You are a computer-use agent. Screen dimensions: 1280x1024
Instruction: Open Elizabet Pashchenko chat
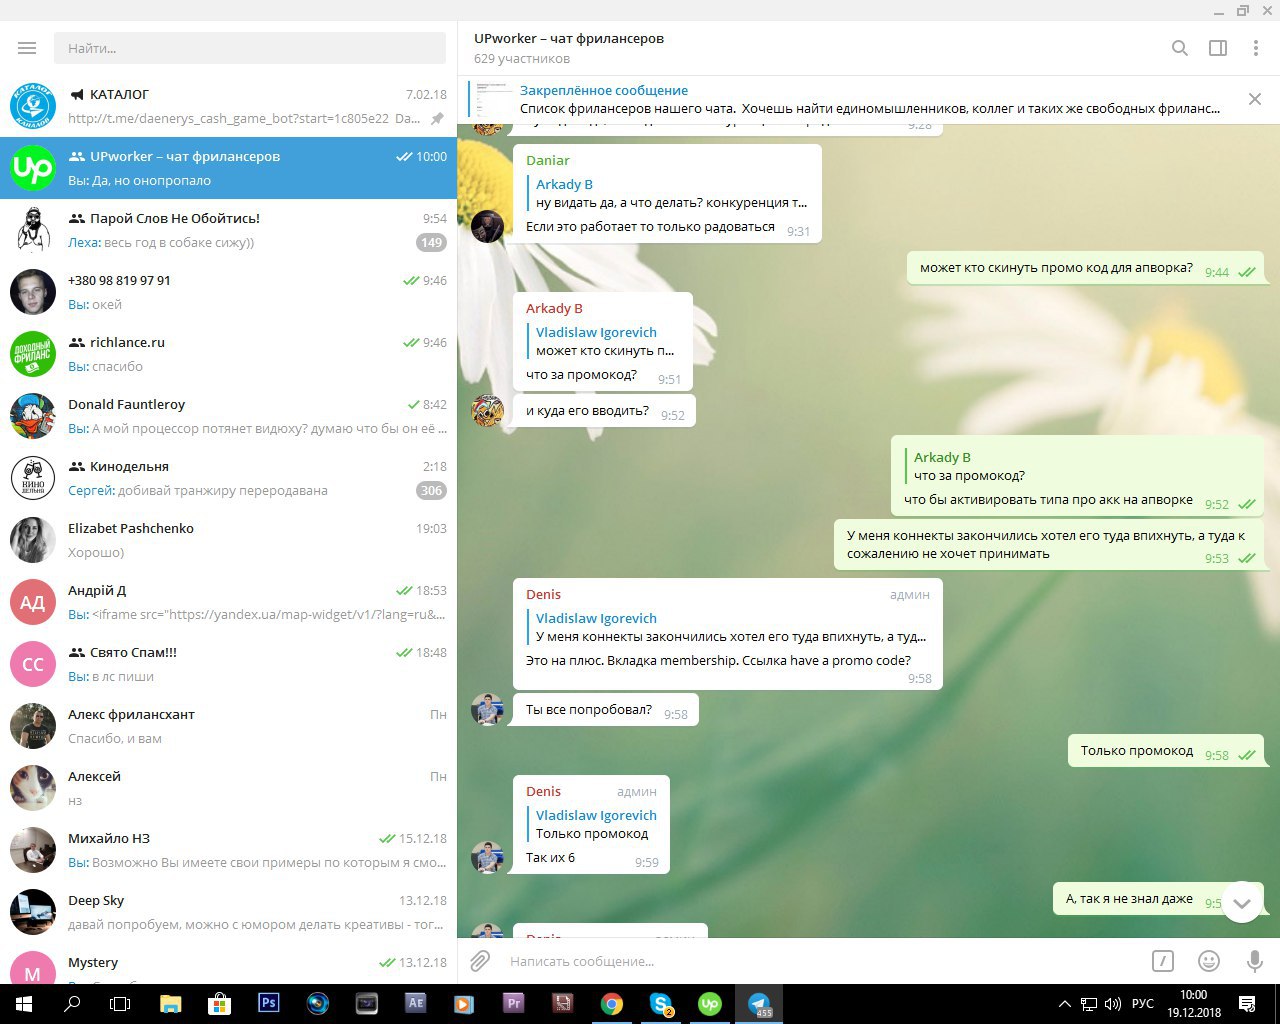click(x=228, y=540)
